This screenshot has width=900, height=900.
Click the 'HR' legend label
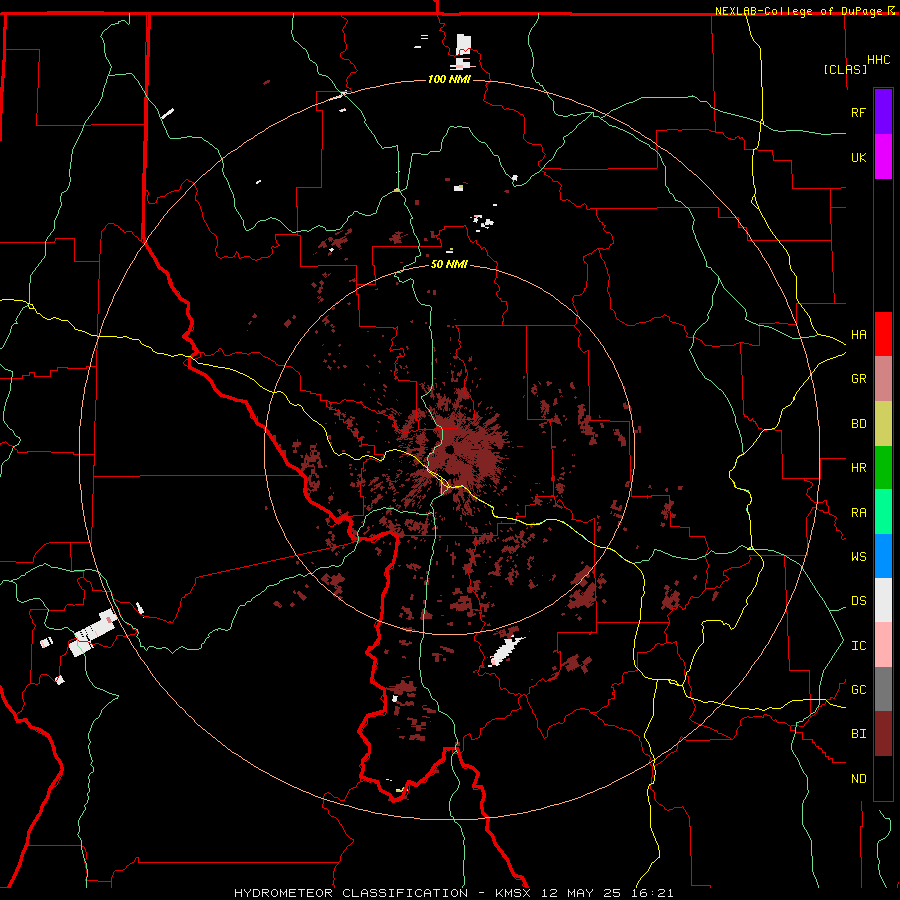coord(858,468)
